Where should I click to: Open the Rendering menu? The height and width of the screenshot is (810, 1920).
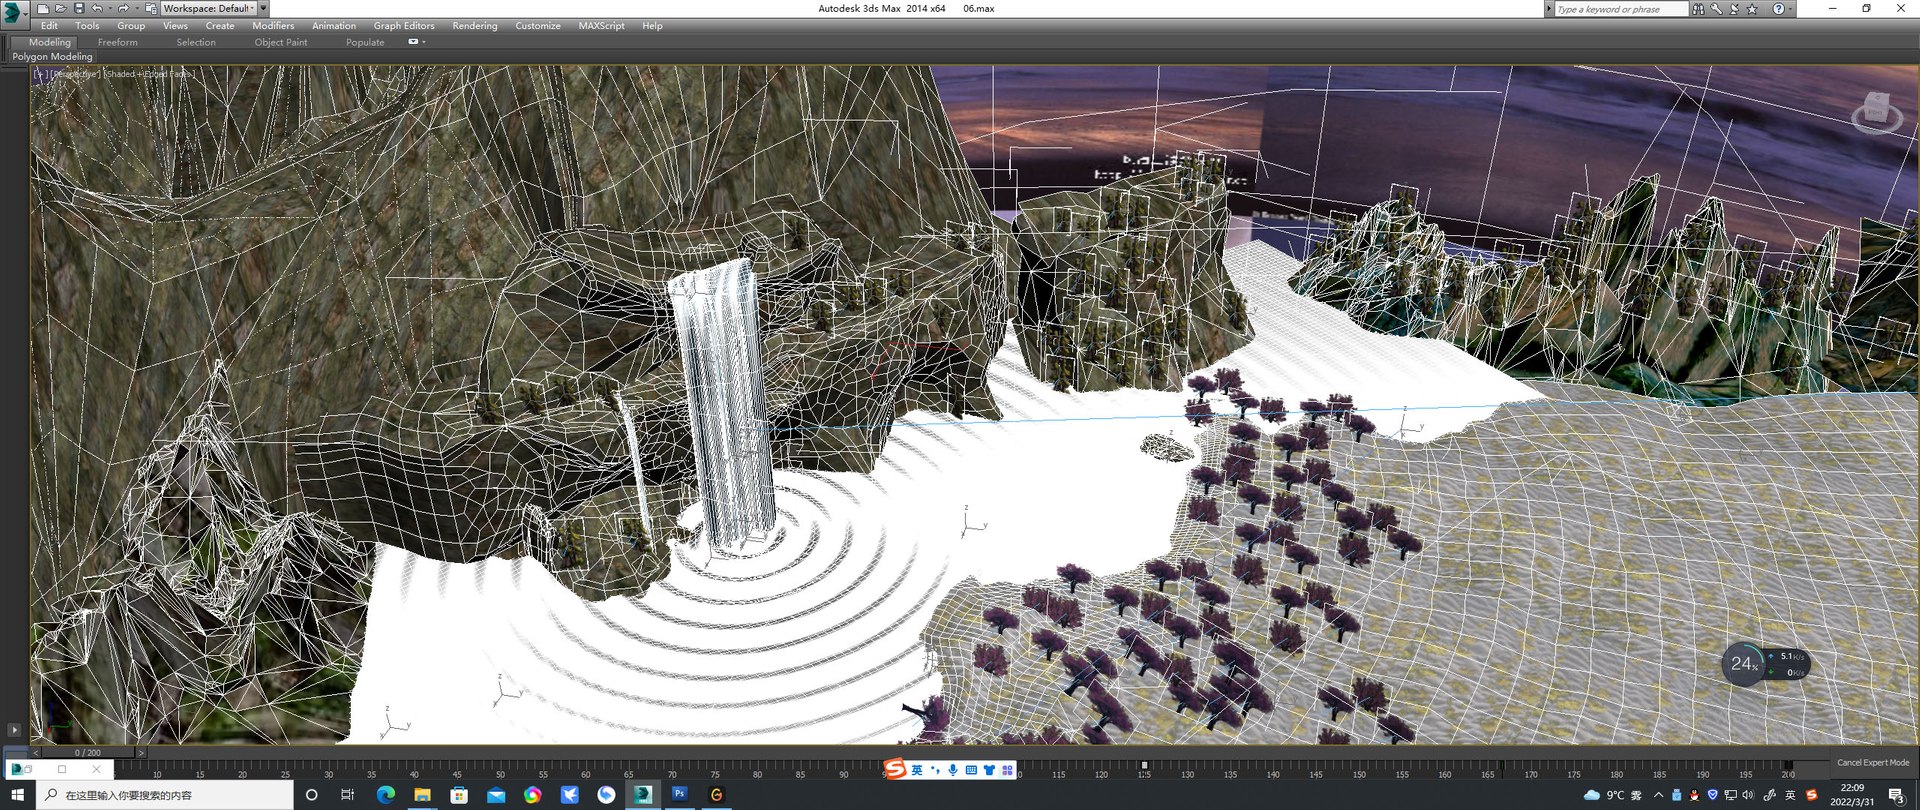(x=475, y=26)
